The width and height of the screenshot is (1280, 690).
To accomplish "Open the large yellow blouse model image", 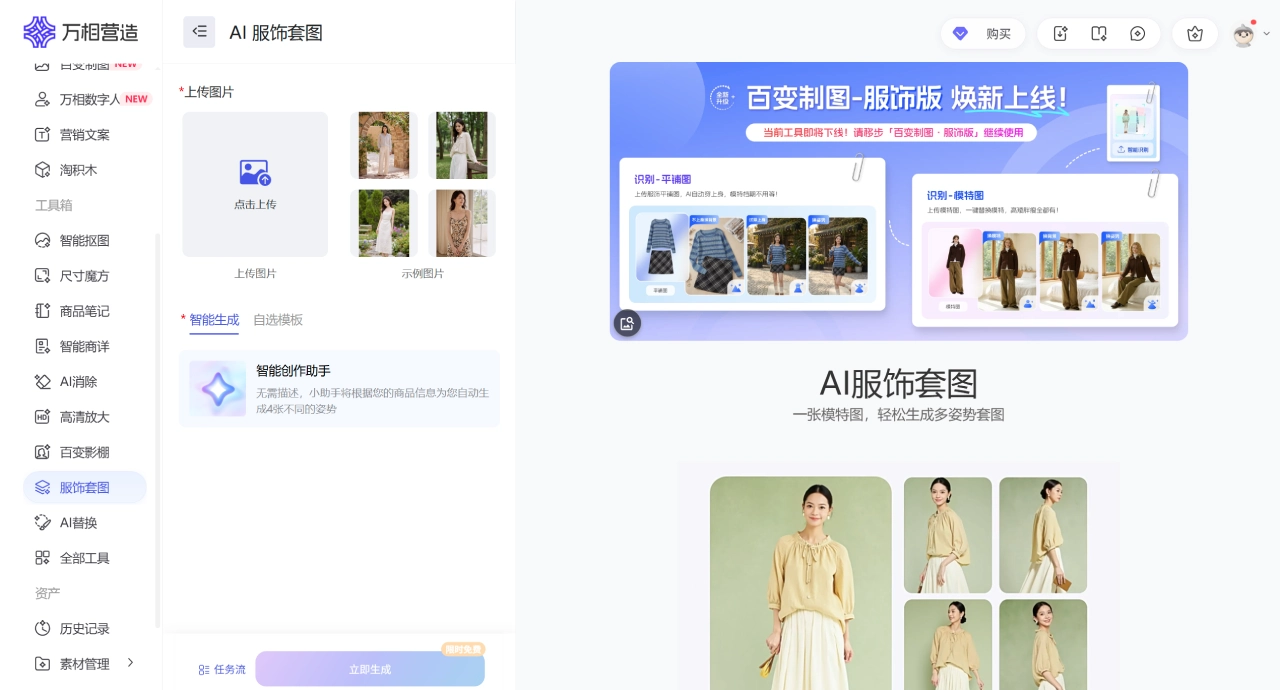I will (x=801, y=583).
